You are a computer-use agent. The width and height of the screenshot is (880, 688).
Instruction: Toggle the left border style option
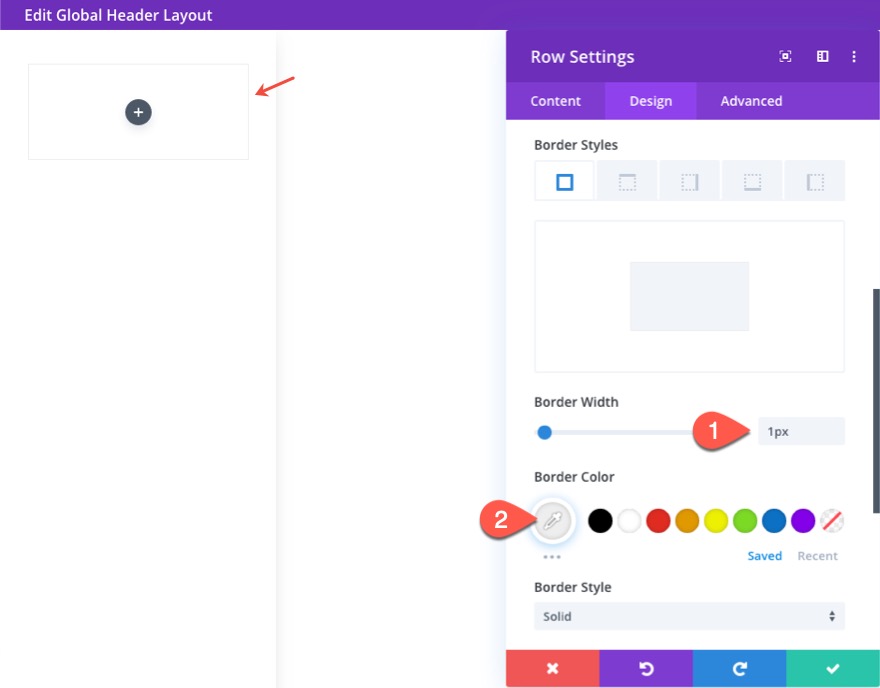(x=815, y=181)
